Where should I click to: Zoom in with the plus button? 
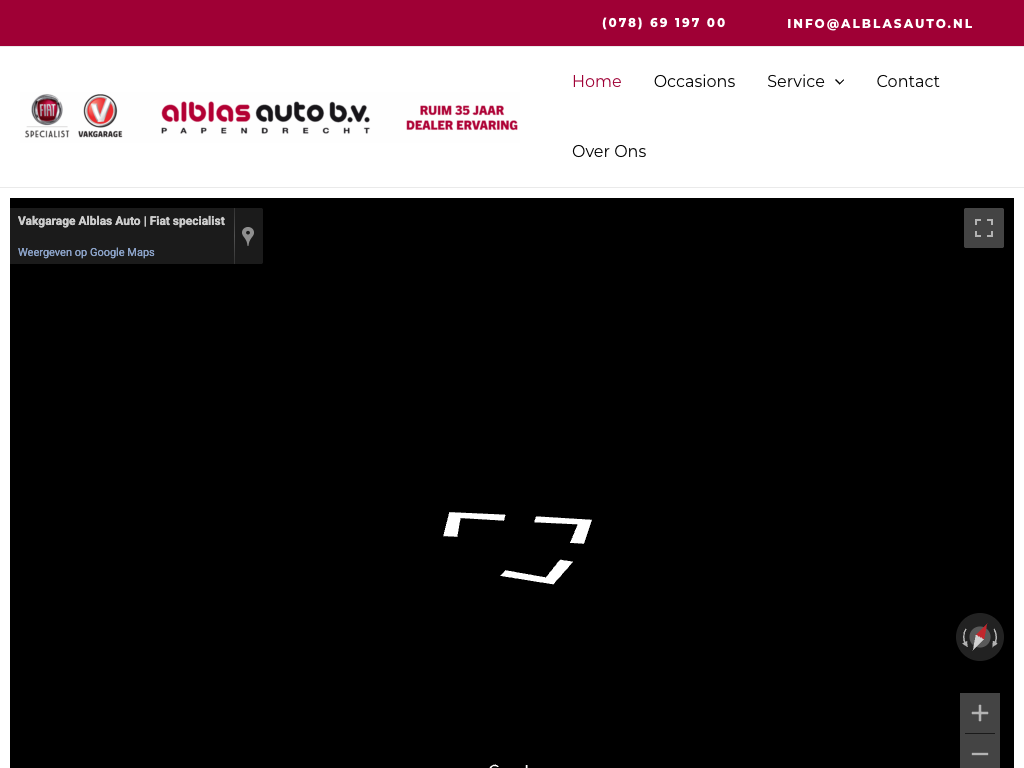click(x=979, y=713)
